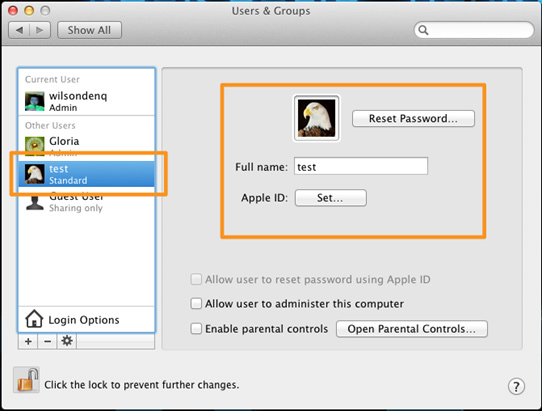Click the Full name text field
This screenshot has height=411, width=542.
(x=361, y=166)
